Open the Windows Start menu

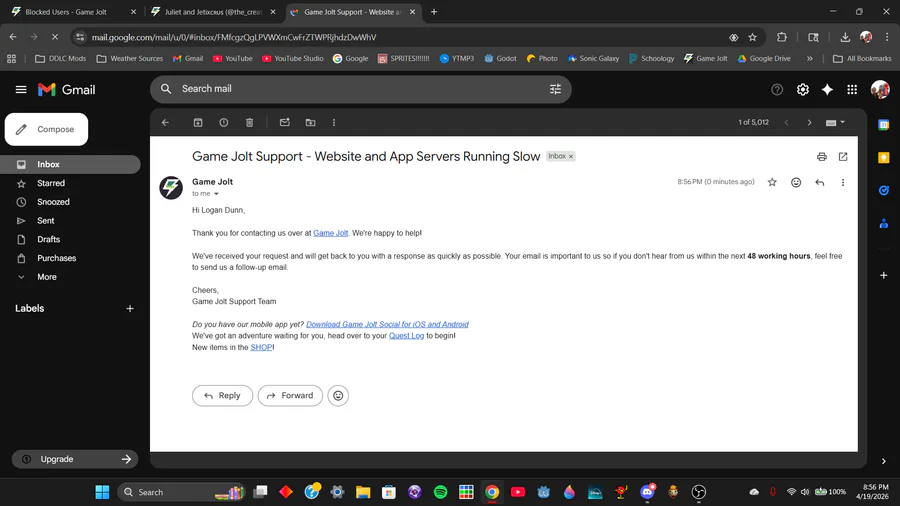pos(102,492)
